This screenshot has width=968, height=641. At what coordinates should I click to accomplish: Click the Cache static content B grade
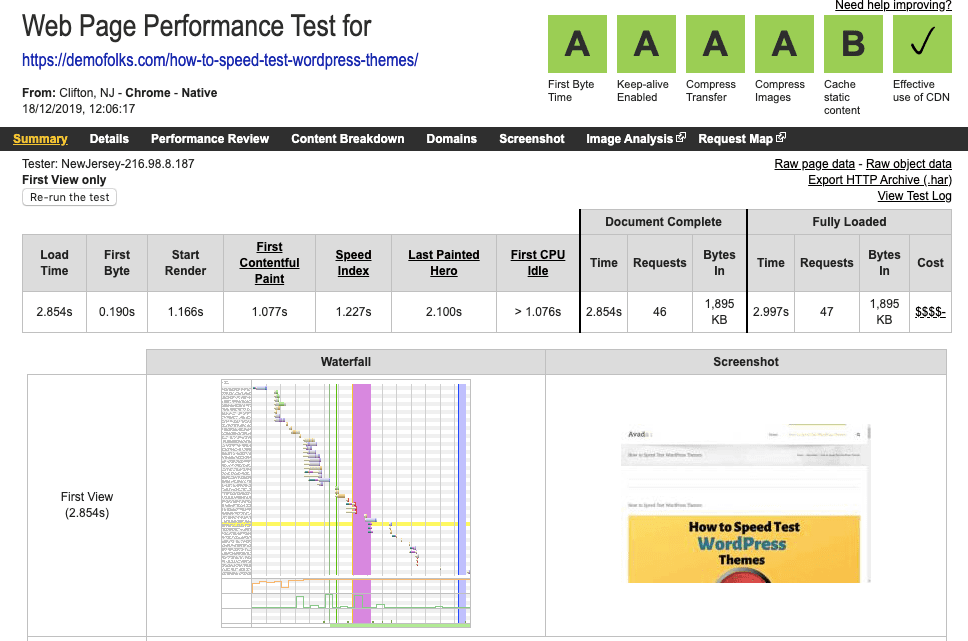(x=852, y=44)
